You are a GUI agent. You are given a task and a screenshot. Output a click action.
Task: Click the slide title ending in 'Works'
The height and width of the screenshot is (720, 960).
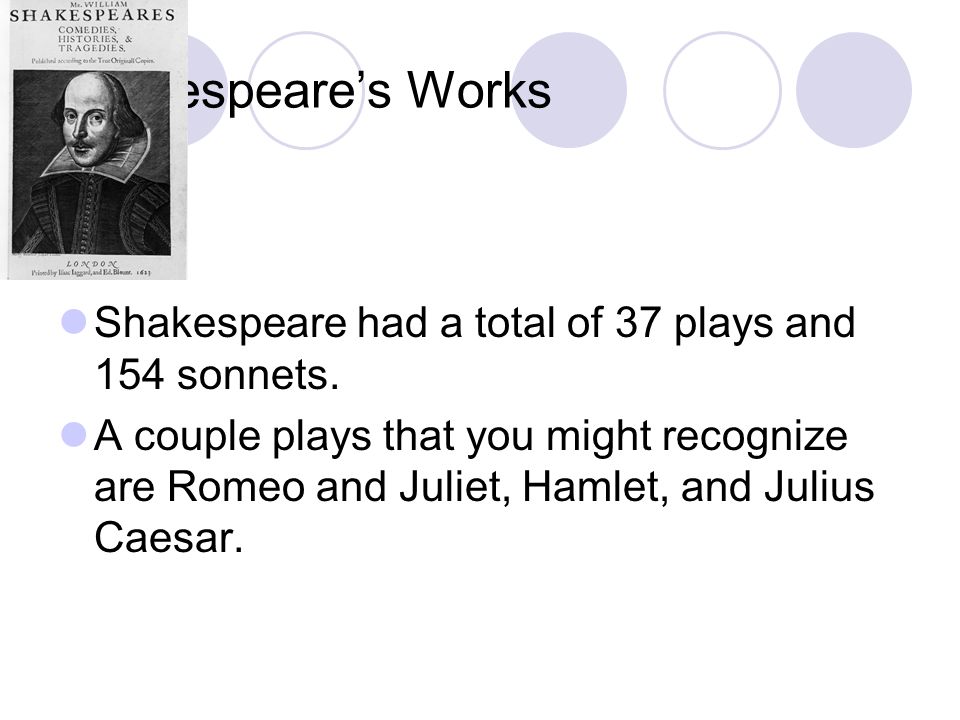pyautogui.click(x=361, y=91)
